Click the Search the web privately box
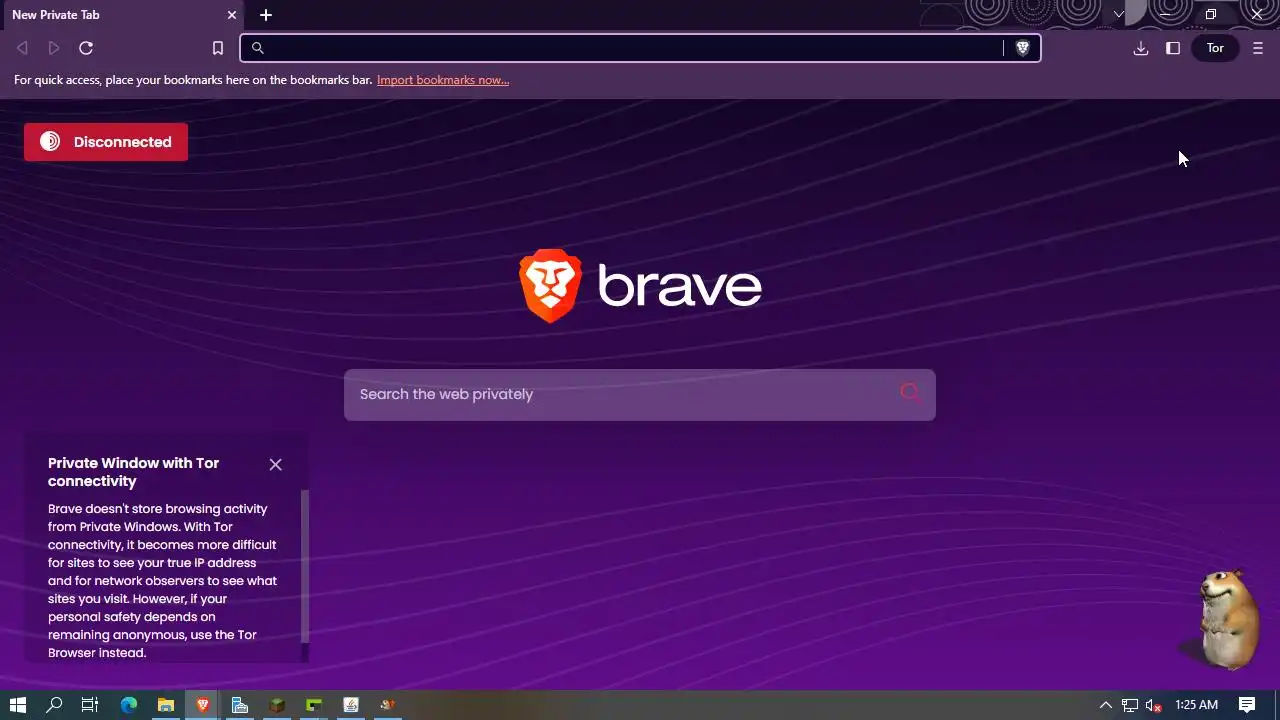Image resolution: width=1280 pixels, height=720 pixels. tap(640, 394)
